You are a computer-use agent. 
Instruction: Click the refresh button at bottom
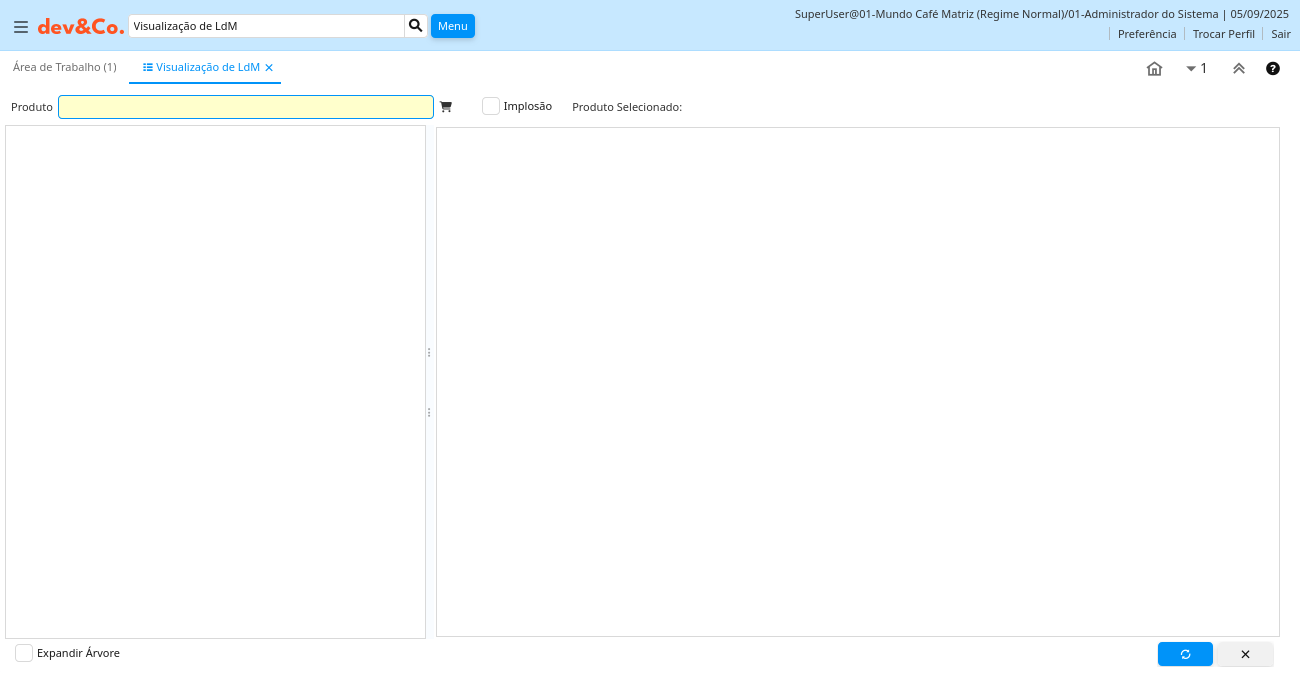(x=1185, y=654)
